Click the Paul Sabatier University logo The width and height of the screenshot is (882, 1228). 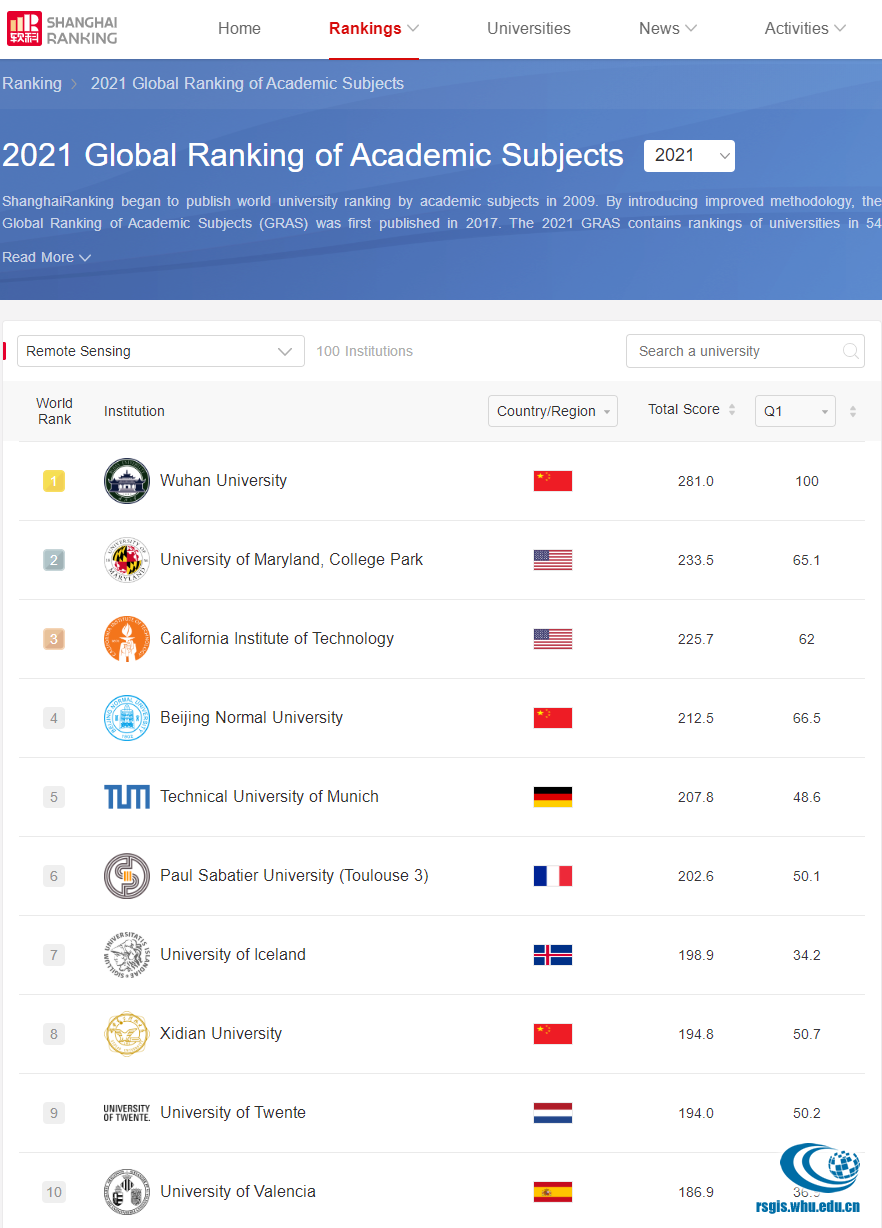[127, 876]
